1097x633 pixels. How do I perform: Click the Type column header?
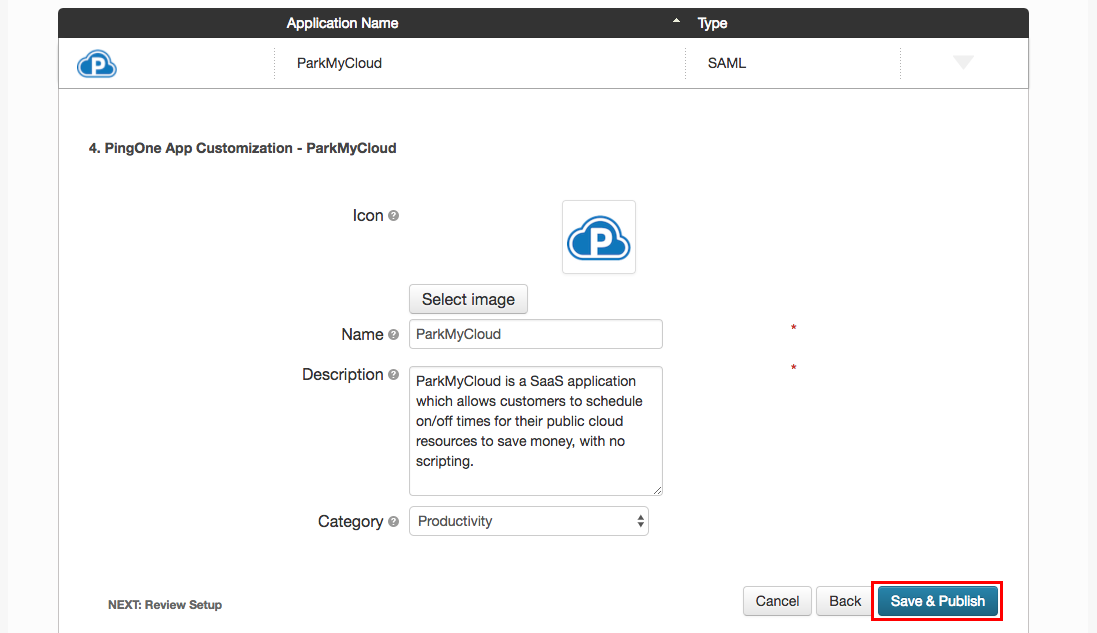coord(712,23)
